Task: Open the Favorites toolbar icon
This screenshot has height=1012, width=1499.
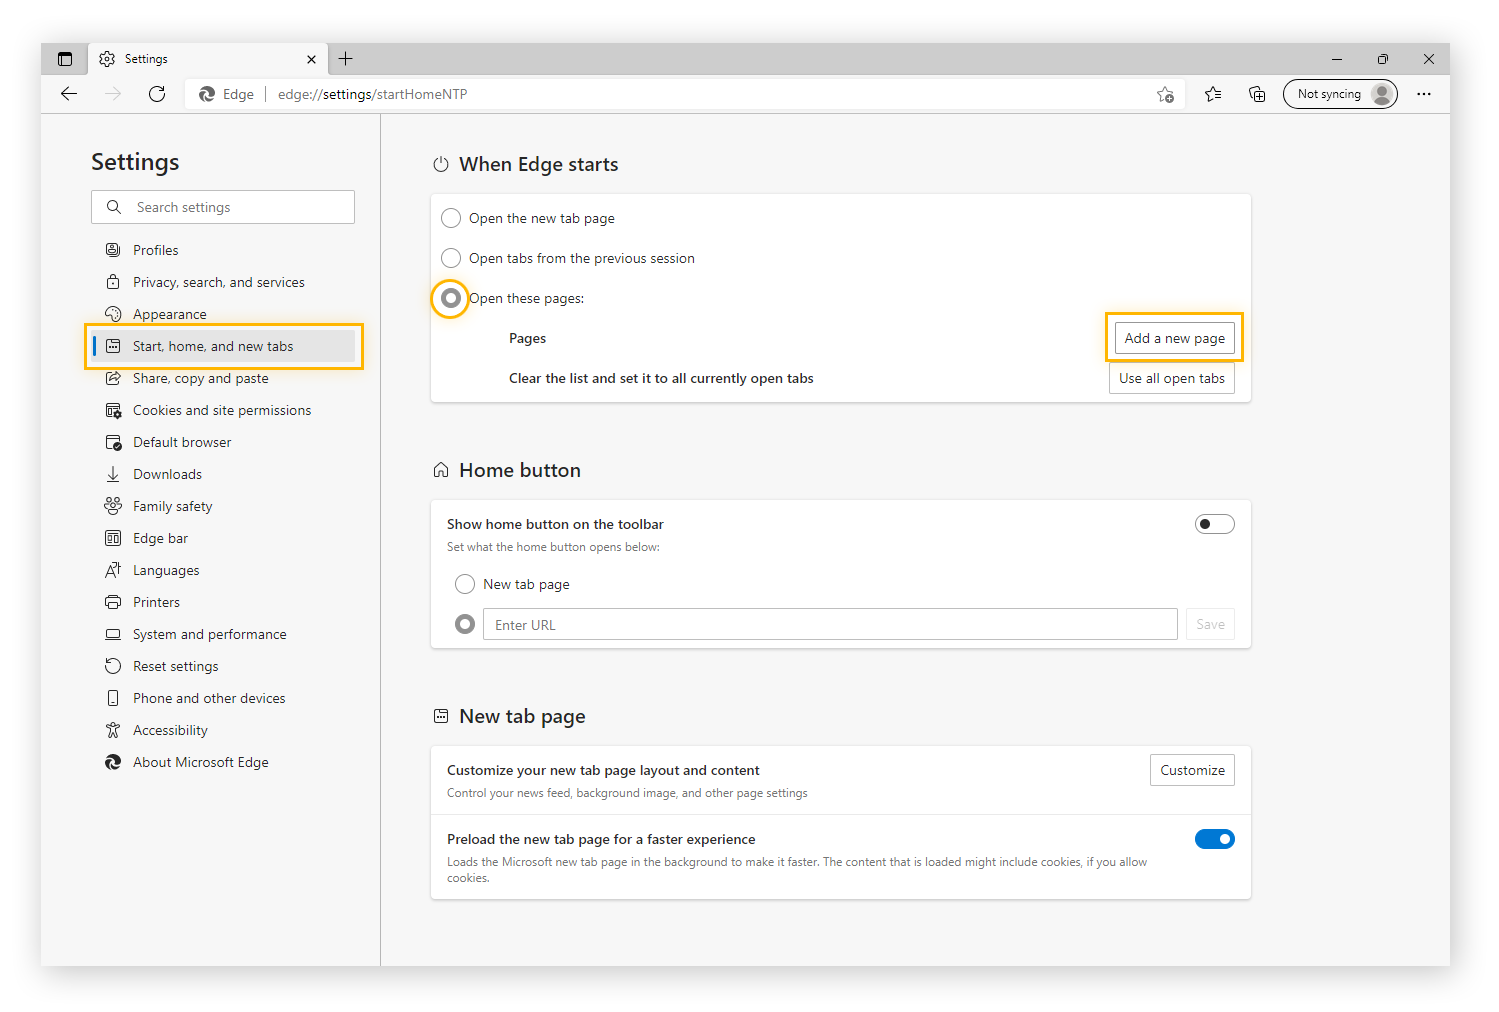Action: click(1213, 93)
